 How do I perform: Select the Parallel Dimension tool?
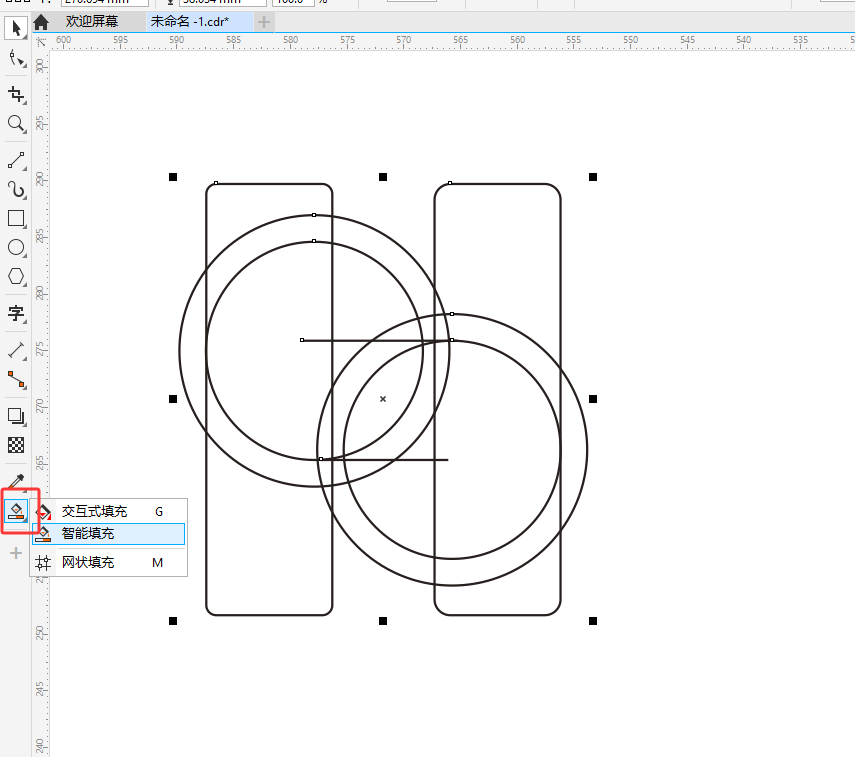pos(16,350)
